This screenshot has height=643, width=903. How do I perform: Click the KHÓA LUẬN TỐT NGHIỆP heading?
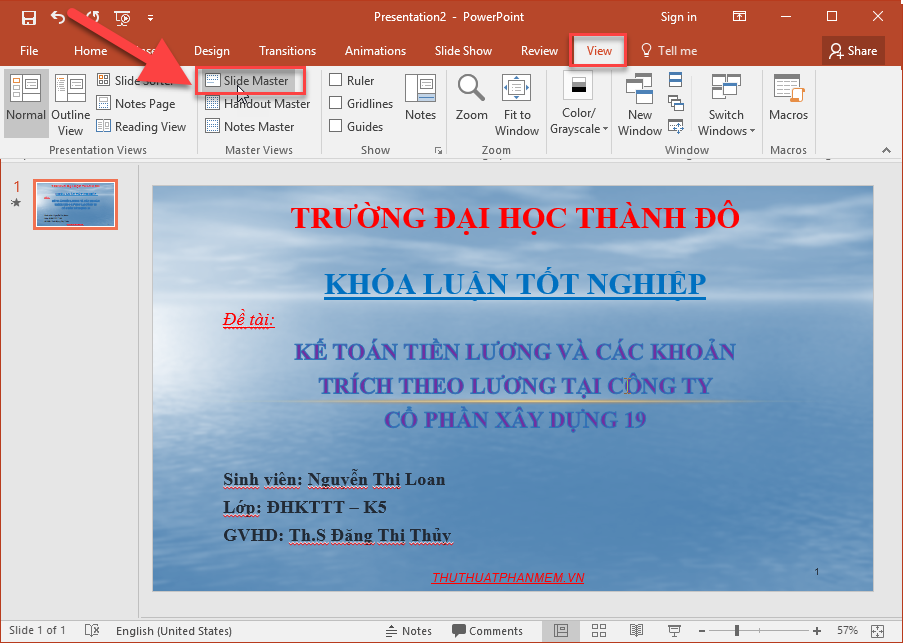(515, 284)
